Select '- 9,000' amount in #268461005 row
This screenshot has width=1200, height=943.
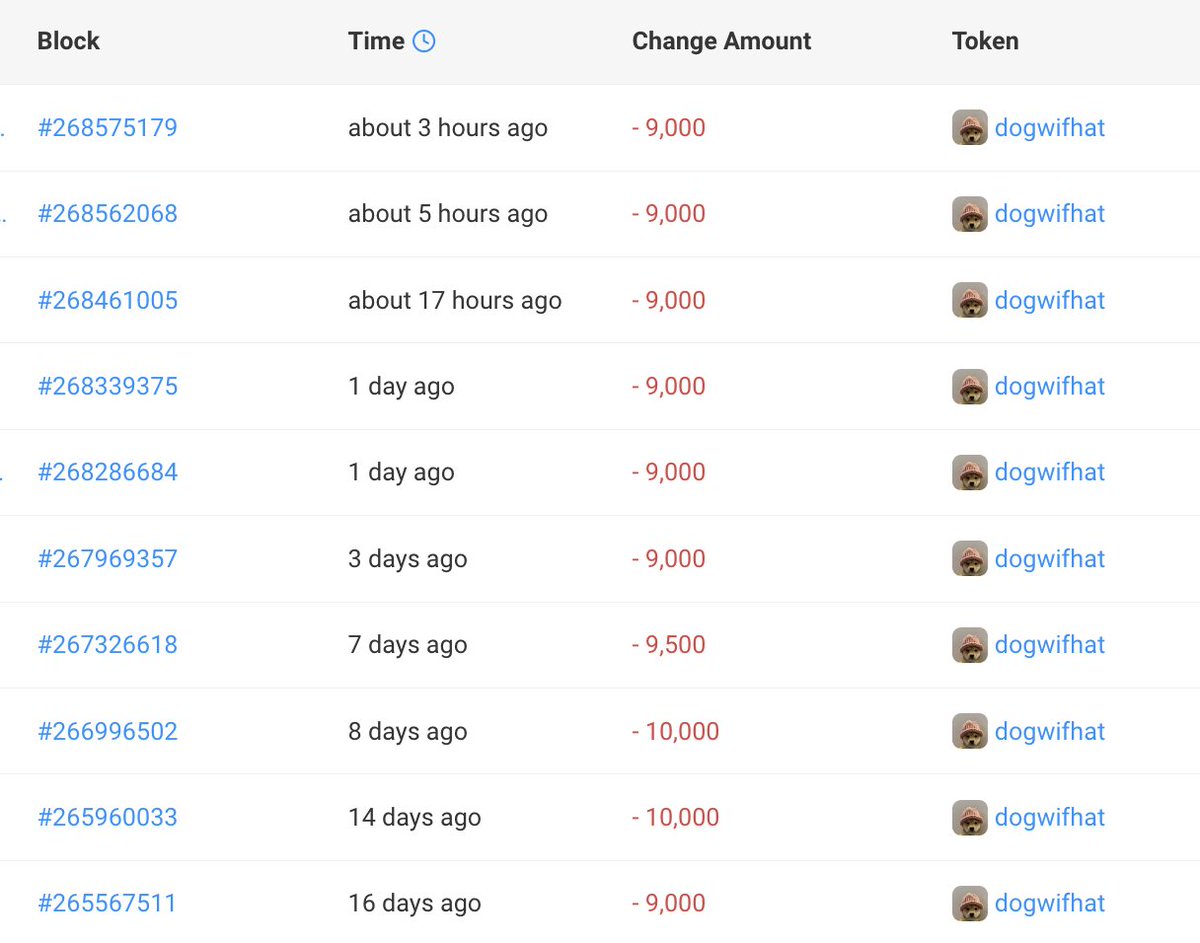(x=669, y=300)
